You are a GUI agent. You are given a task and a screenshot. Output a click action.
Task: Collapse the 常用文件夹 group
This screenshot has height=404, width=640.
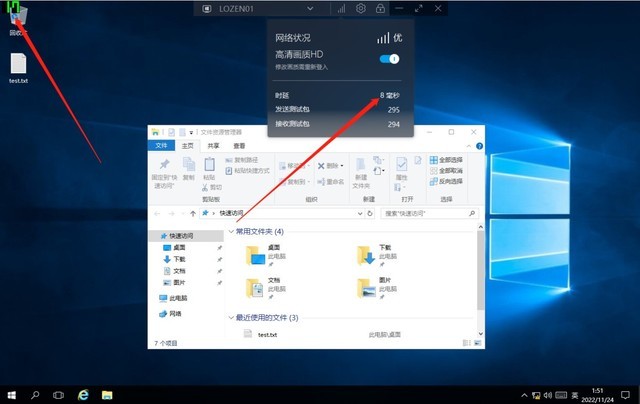click(233, 231)
